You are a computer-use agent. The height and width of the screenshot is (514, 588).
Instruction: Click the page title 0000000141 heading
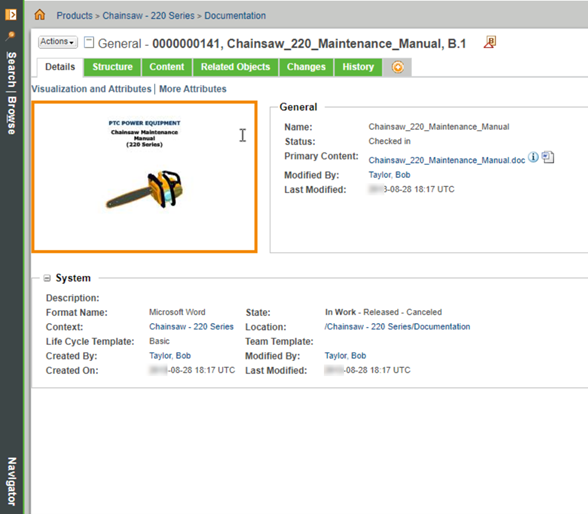[309, 43]
